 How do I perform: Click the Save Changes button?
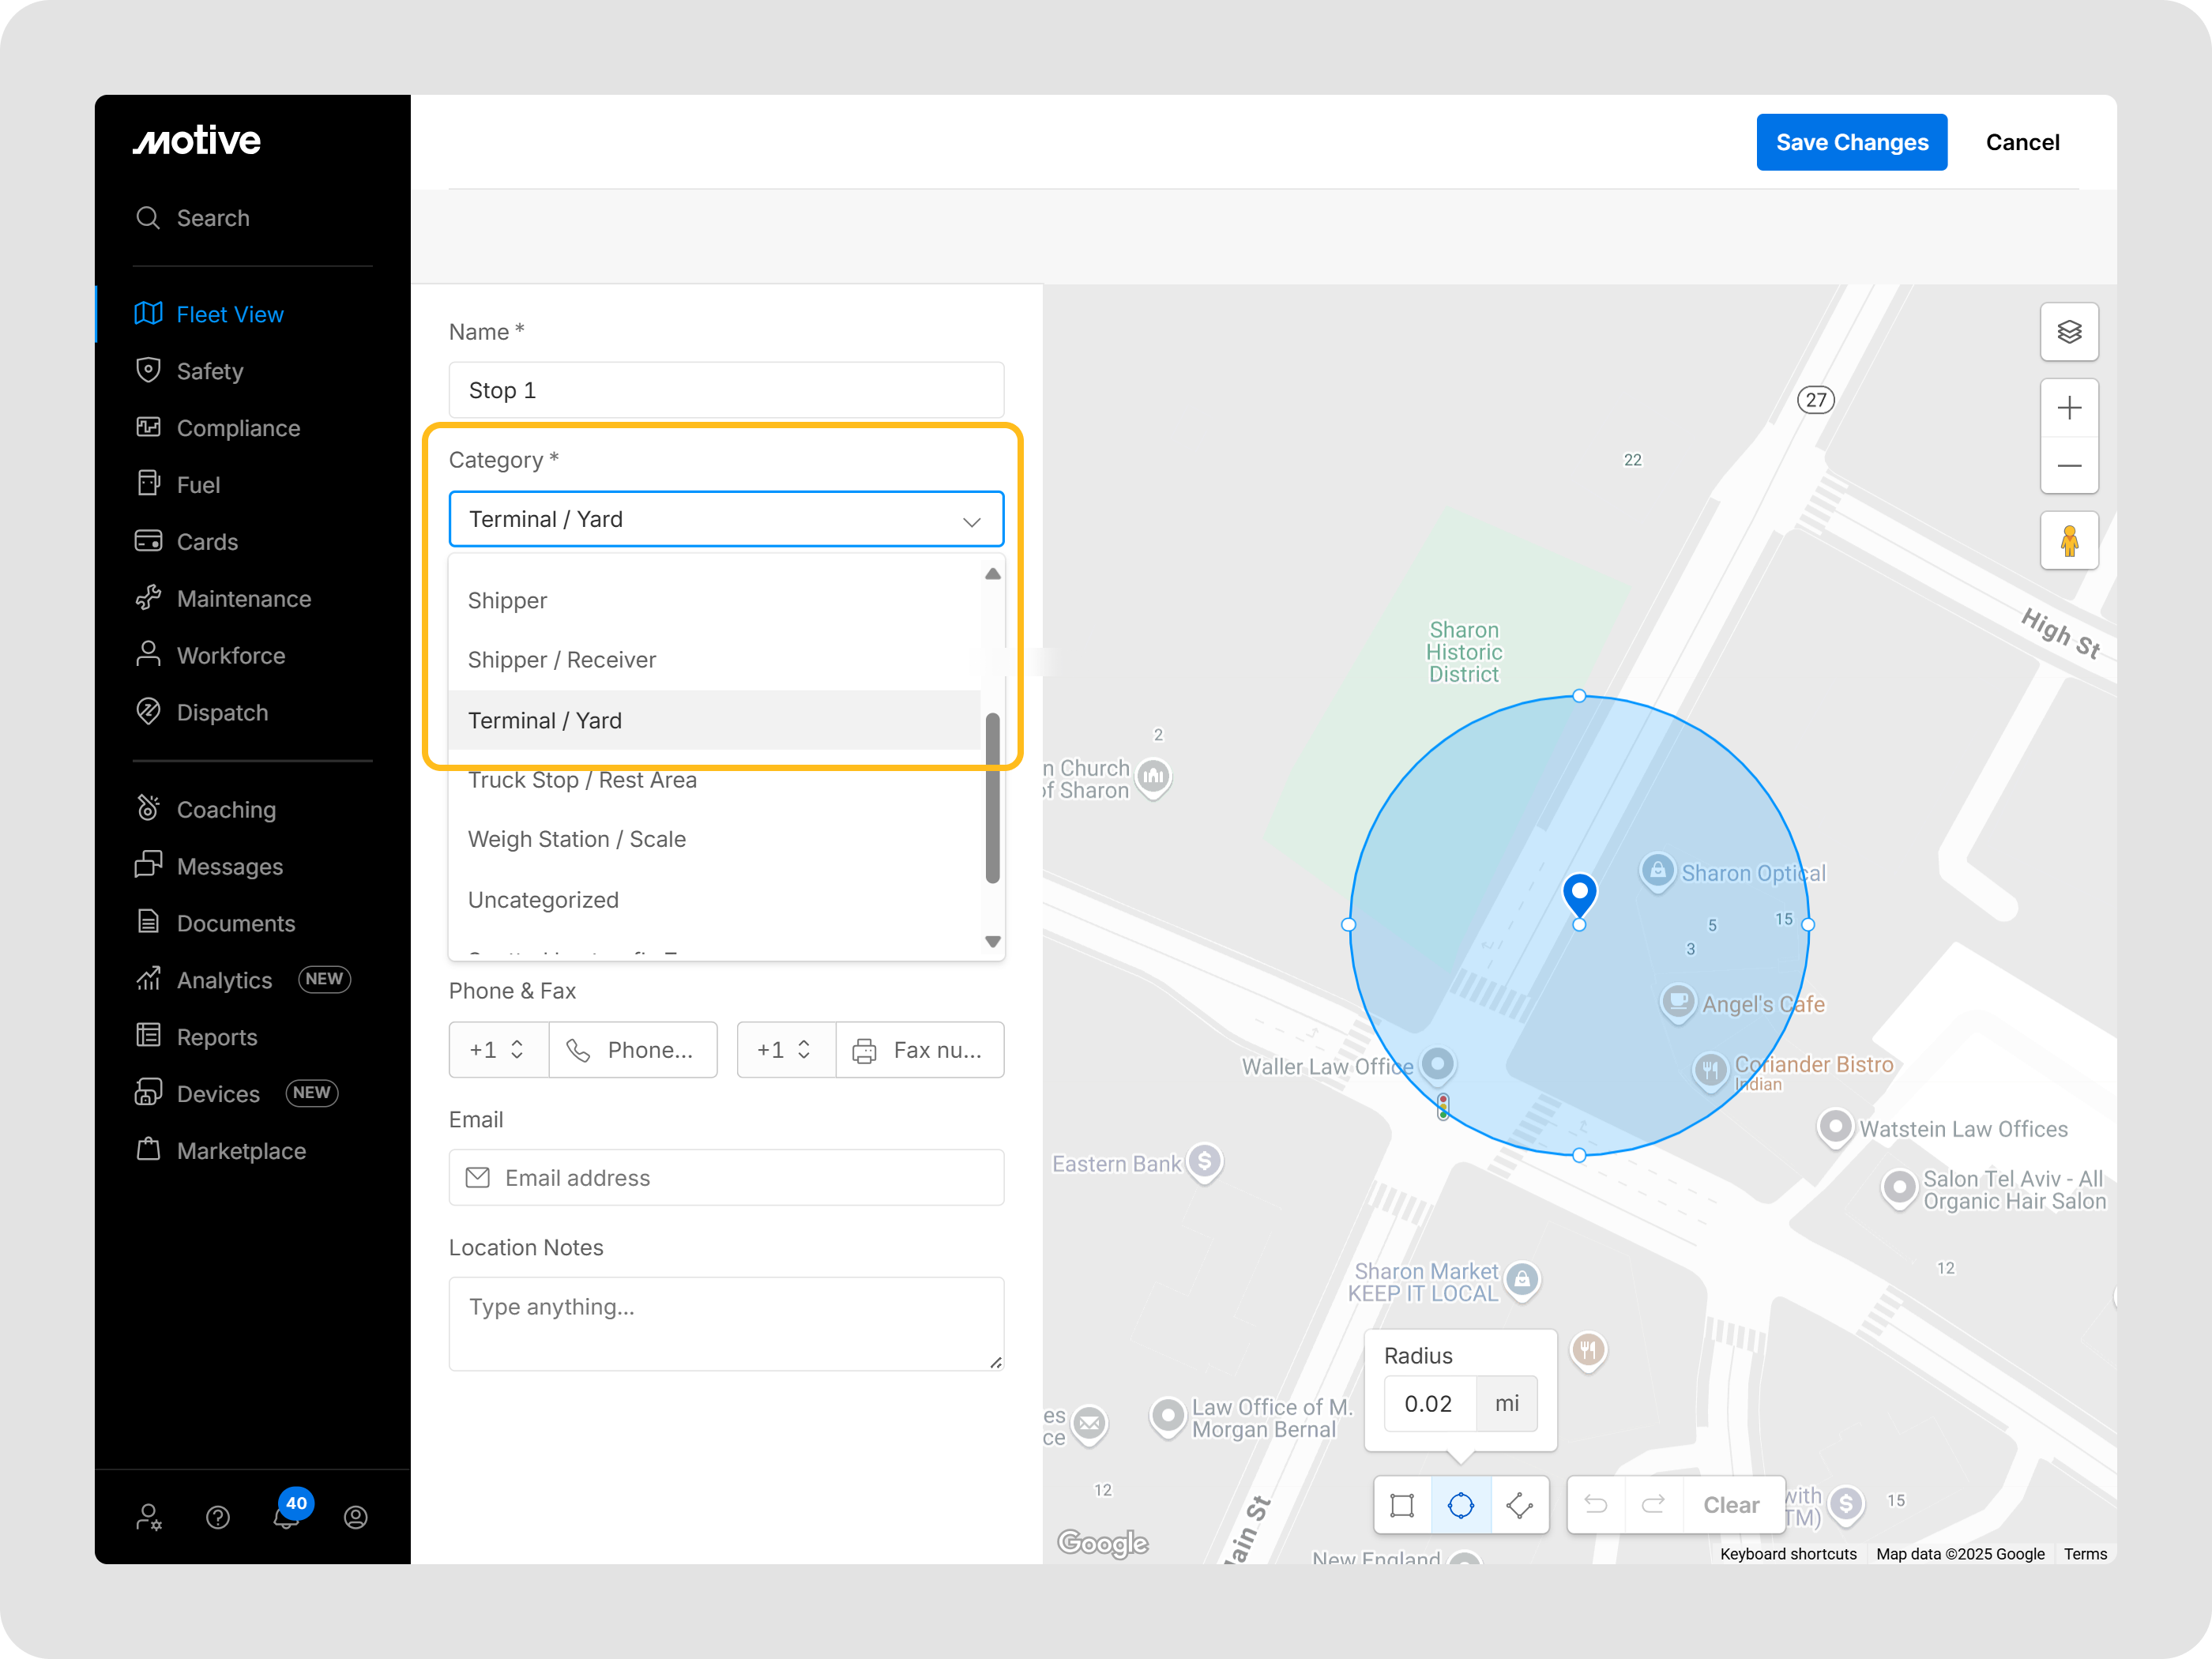[x=1851, y=143]
